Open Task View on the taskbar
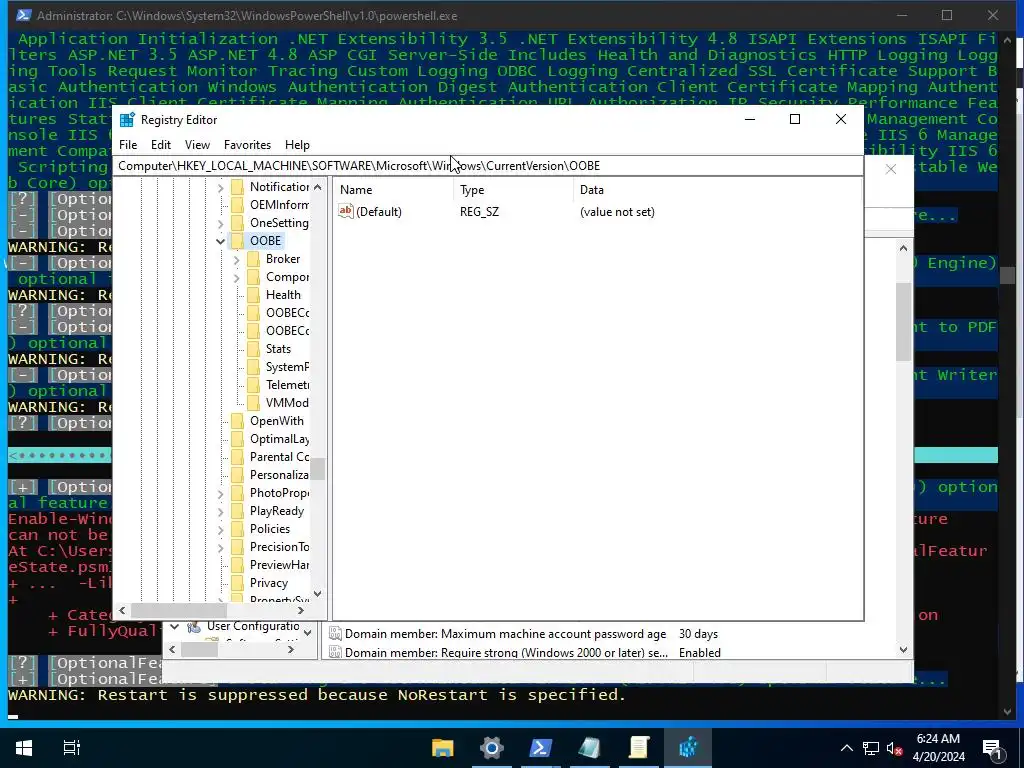This screenshot has height=768, width=1024. pyautogui.click(x=71, y=748)
